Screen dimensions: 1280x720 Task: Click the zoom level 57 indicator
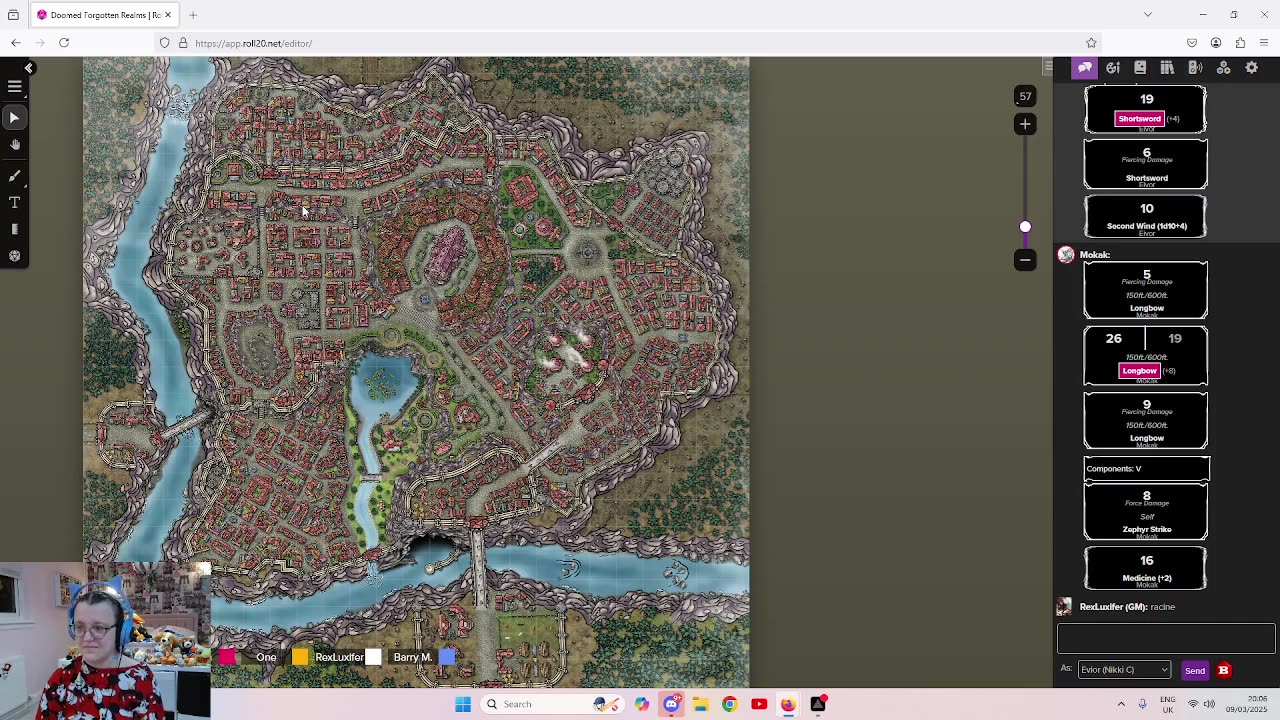[x=1025, y=97]
